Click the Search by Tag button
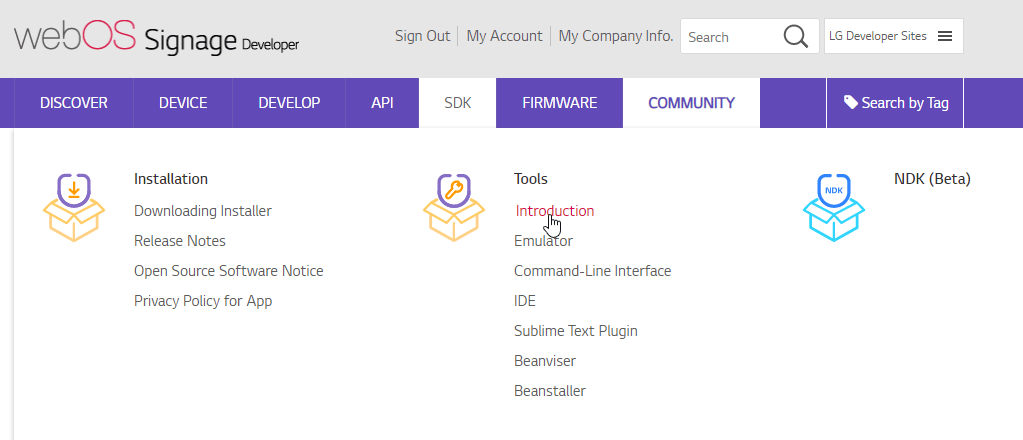 coord(895,102)
